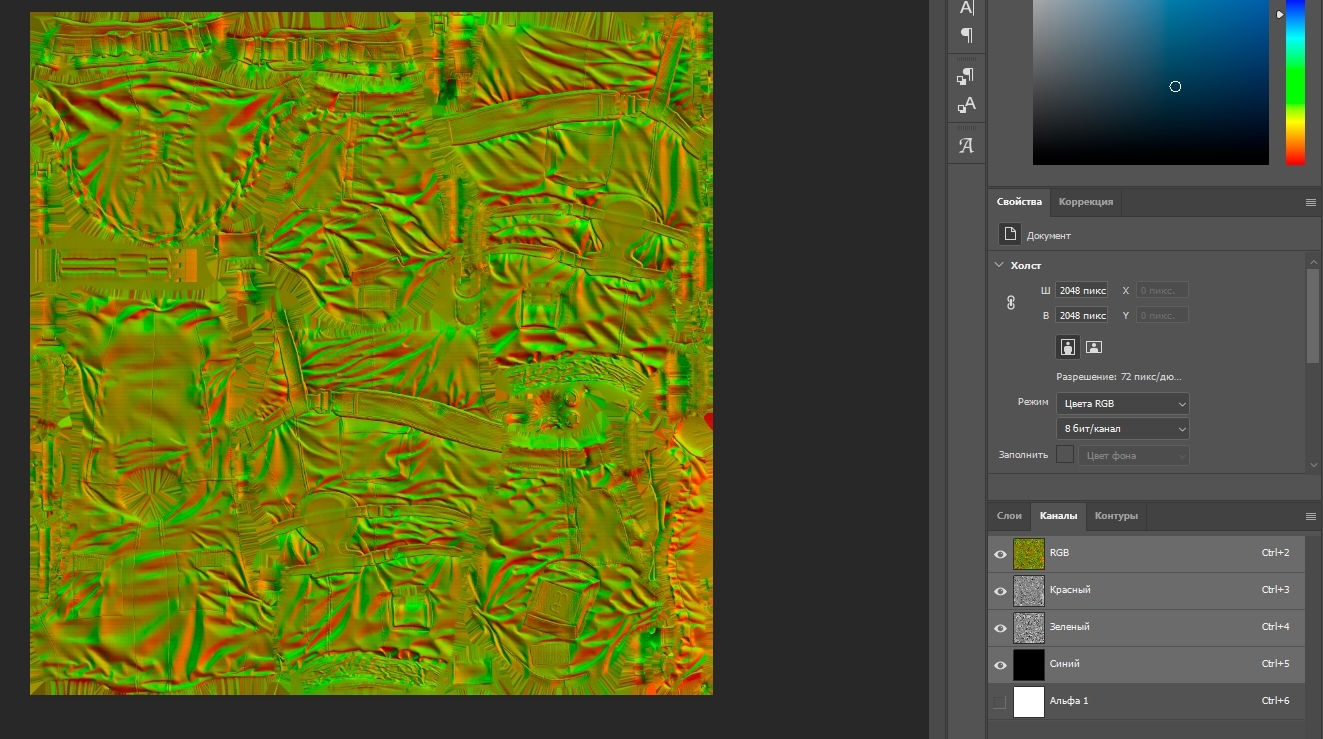Click the canvas Y position field
The height and width of the screenshot is (739, 1323).
1162,315
